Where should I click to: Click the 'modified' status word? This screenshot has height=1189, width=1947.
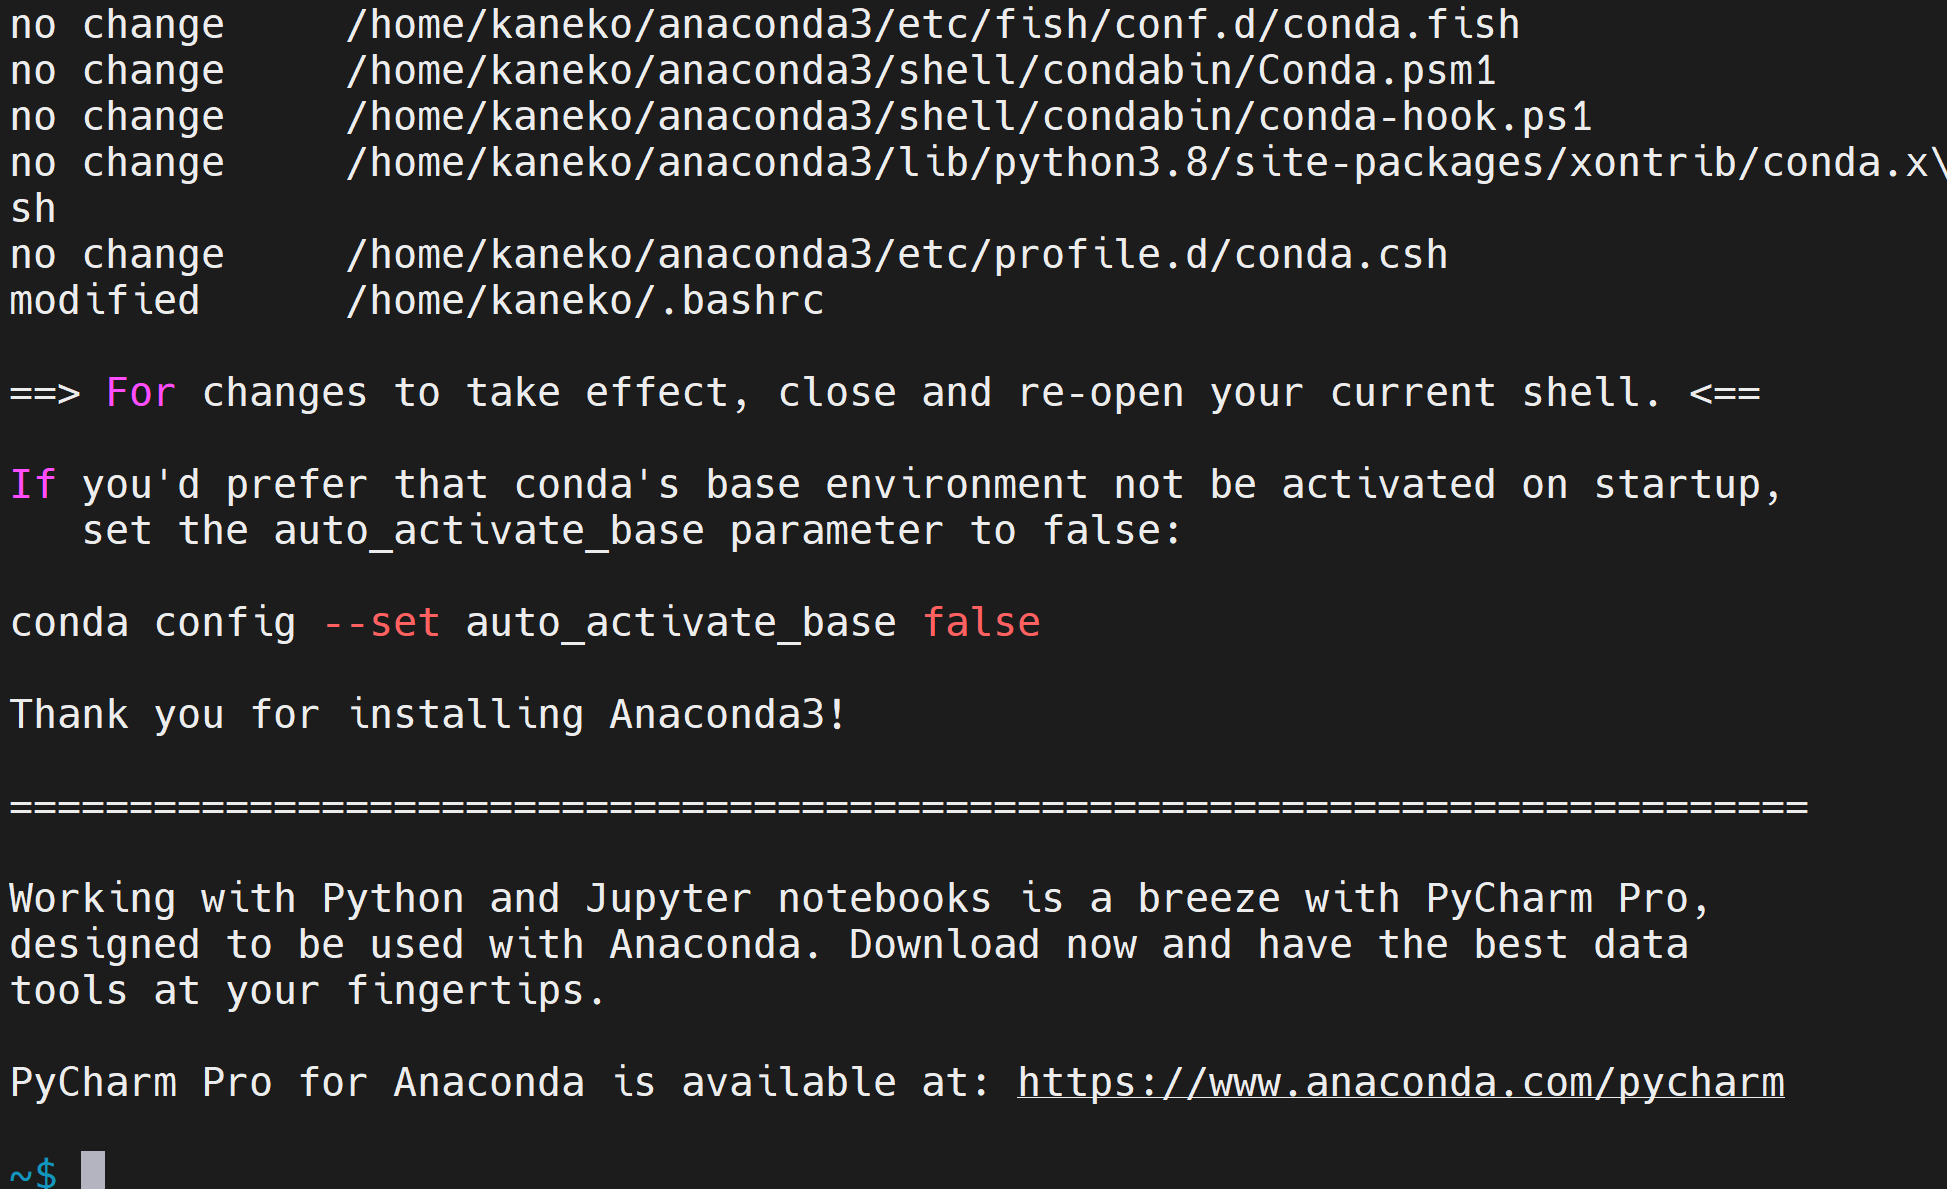[x=105, y=301]
